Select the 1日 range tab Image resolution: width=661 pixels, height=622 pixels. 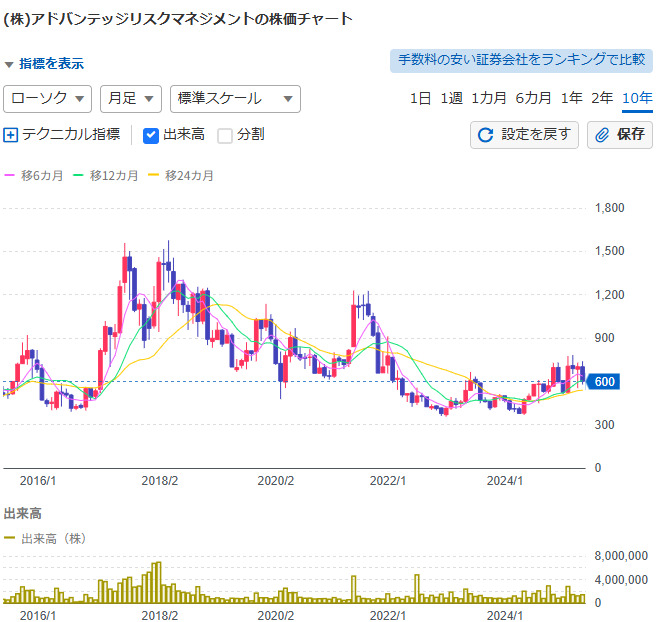coord(420,98)
